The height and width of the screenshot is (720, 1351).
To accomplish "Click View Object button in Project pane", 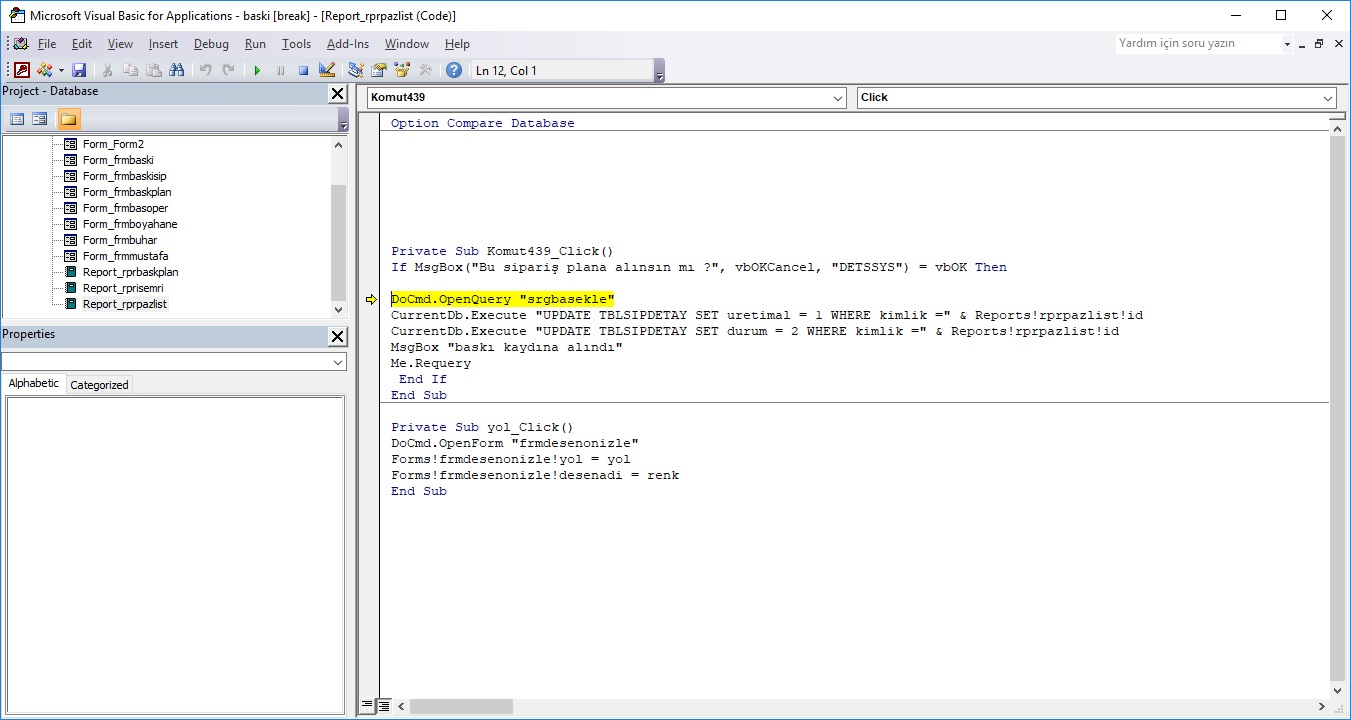I will tap(40, 119).
